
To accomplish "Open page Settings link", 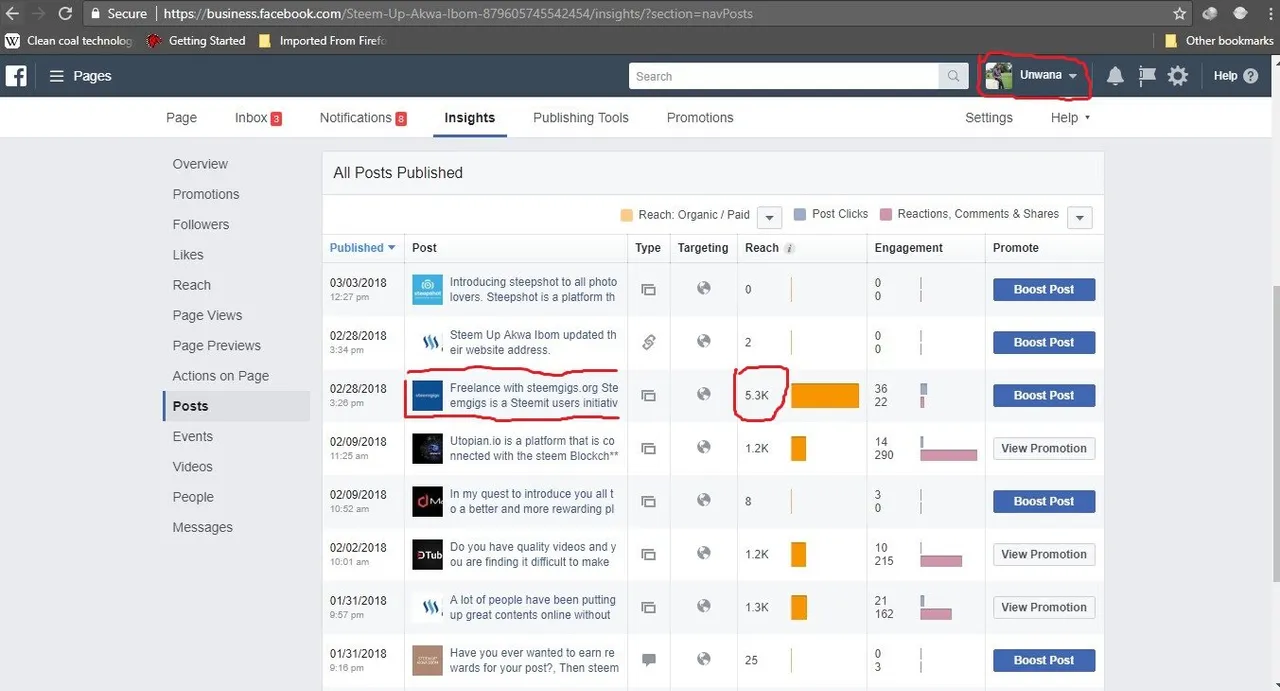I will [x=989, y=118].
